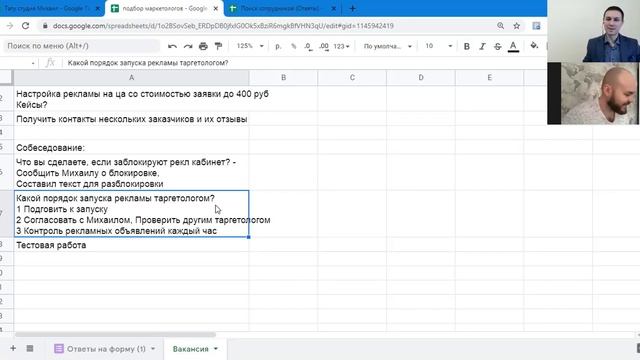Screen dimensions: 640x360
Task: Open 'Ответы на форму (1)' sheet menu arrow
Action: 153,349
